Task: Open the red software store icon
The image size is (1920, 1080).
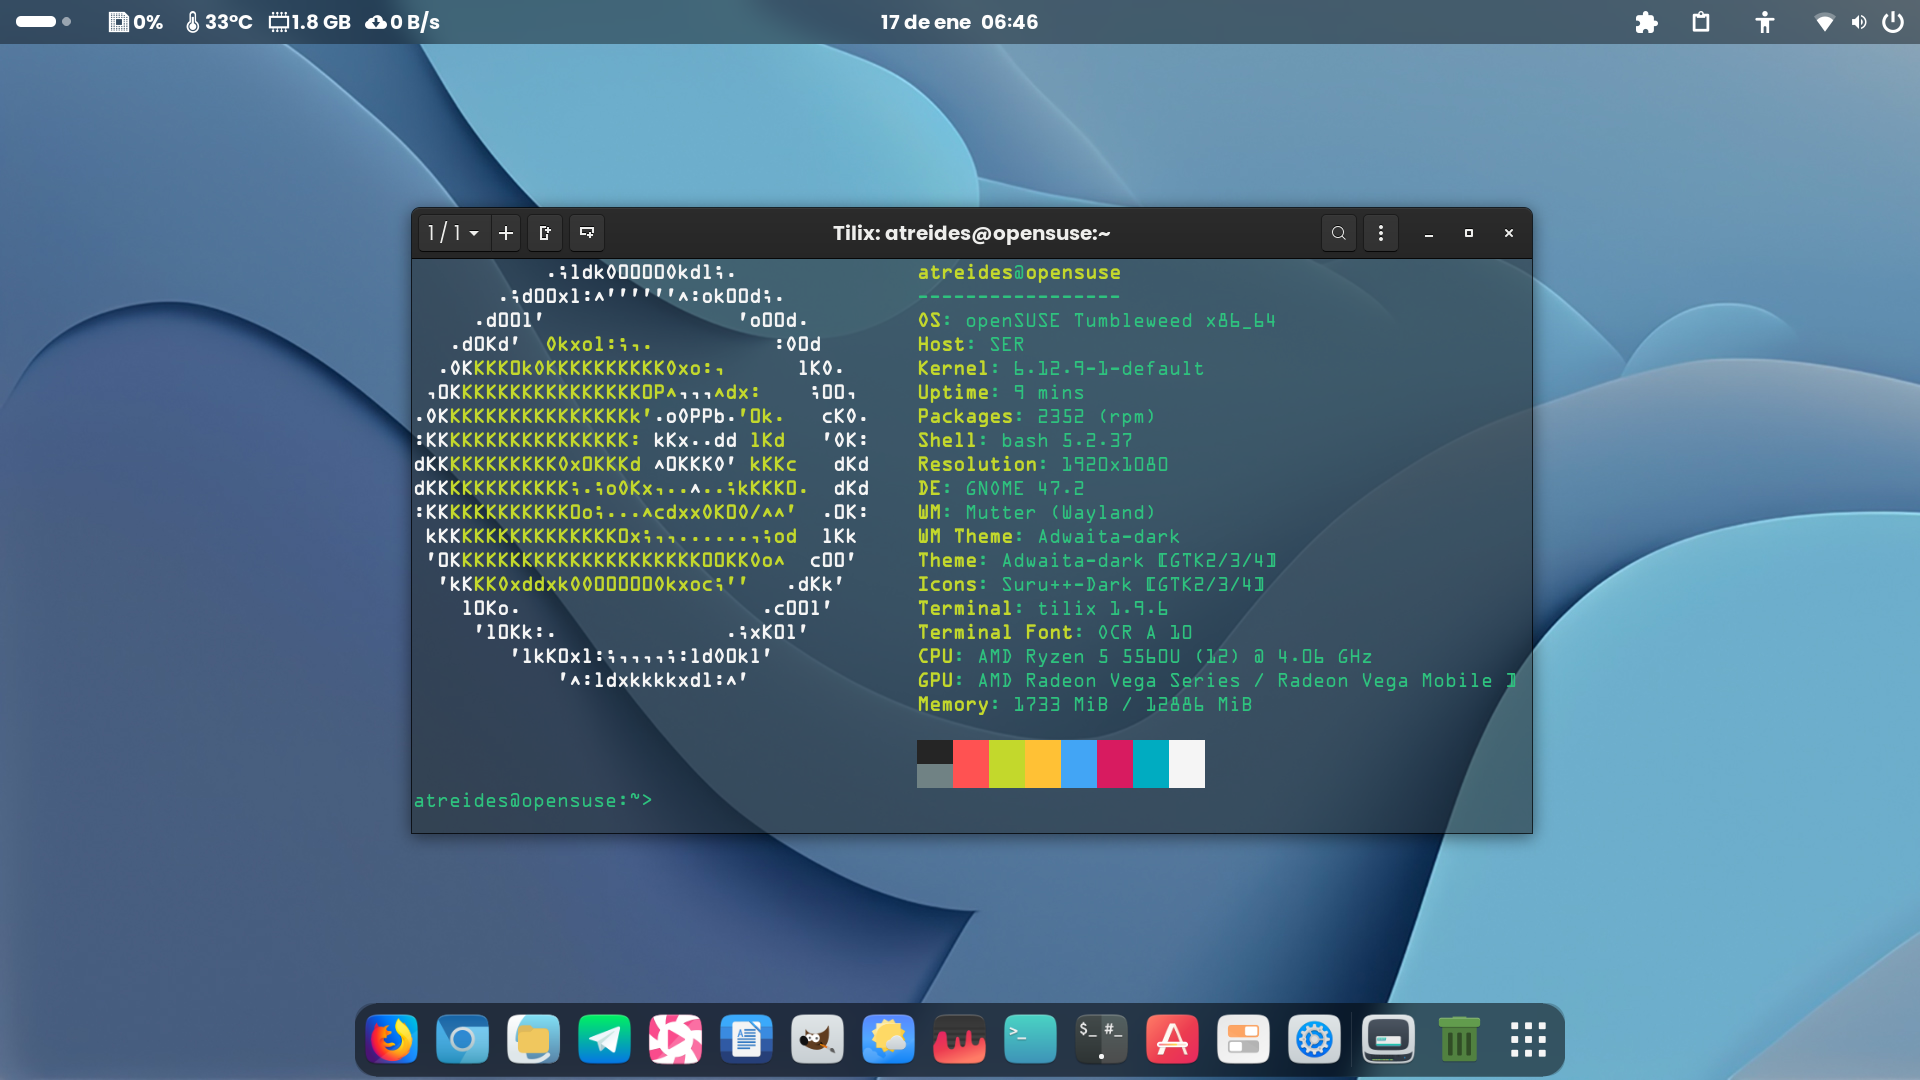Action: [x=1172, y=1040]
